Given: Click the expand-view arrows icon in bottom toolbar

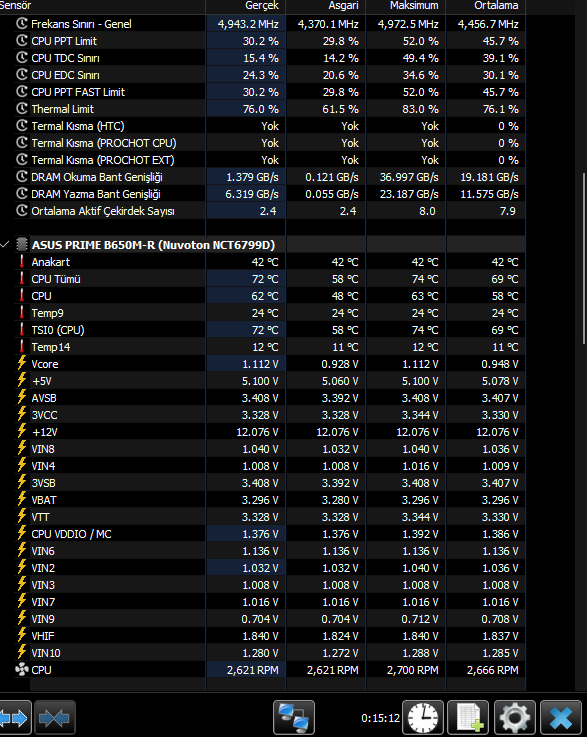Looking at the screenshot, I should tap(15, 718).
